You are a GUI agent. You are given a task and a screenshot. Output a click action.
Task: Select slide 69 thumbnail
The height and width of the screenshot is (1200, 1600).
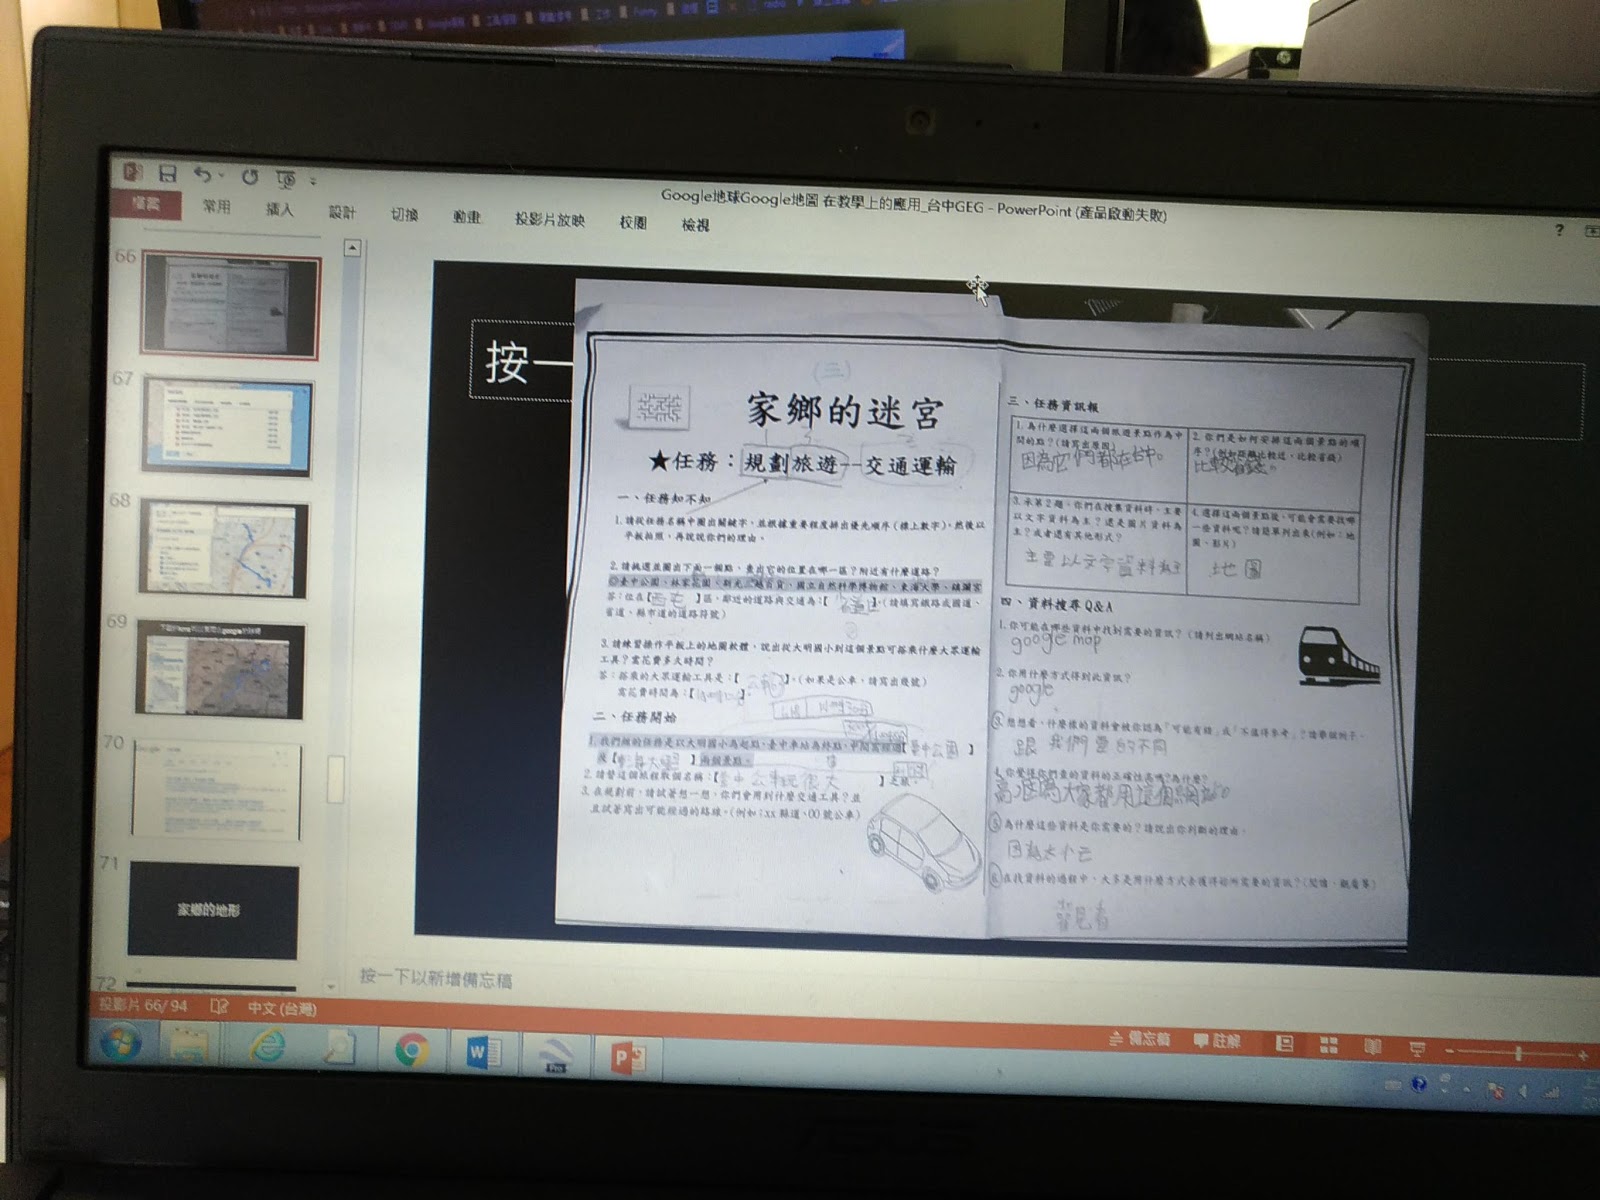coord(219,668)
